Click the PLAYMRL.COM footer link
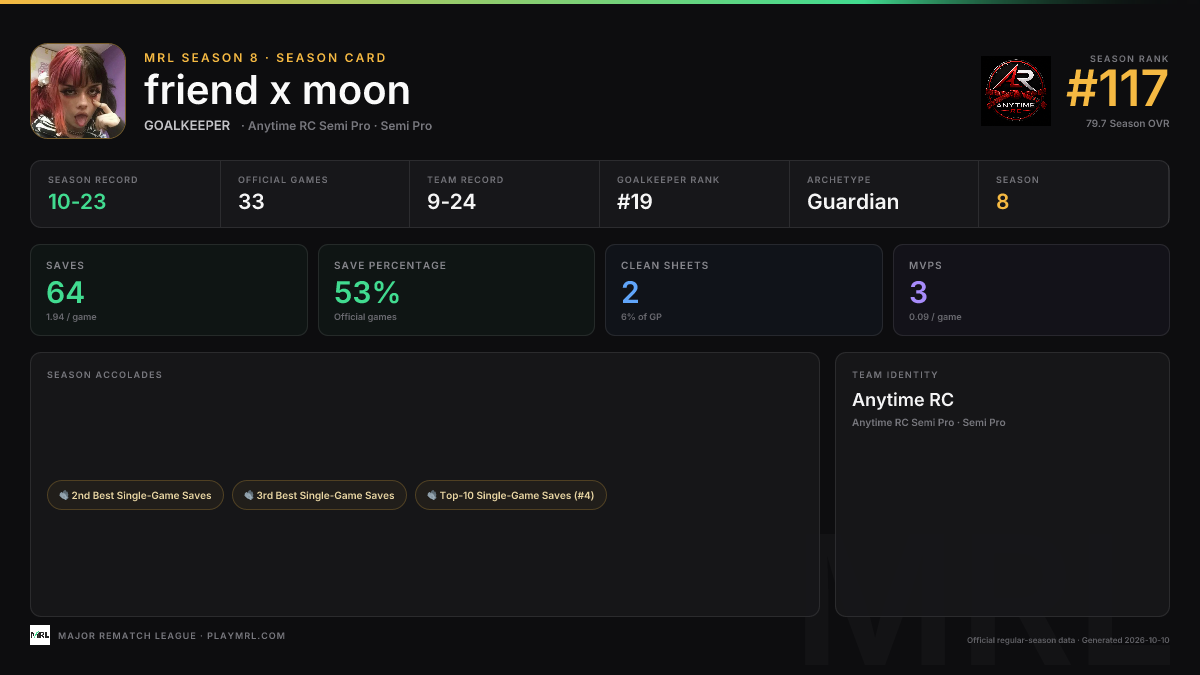This screenshot has height=675, width=1200. [x=246, y=636]
